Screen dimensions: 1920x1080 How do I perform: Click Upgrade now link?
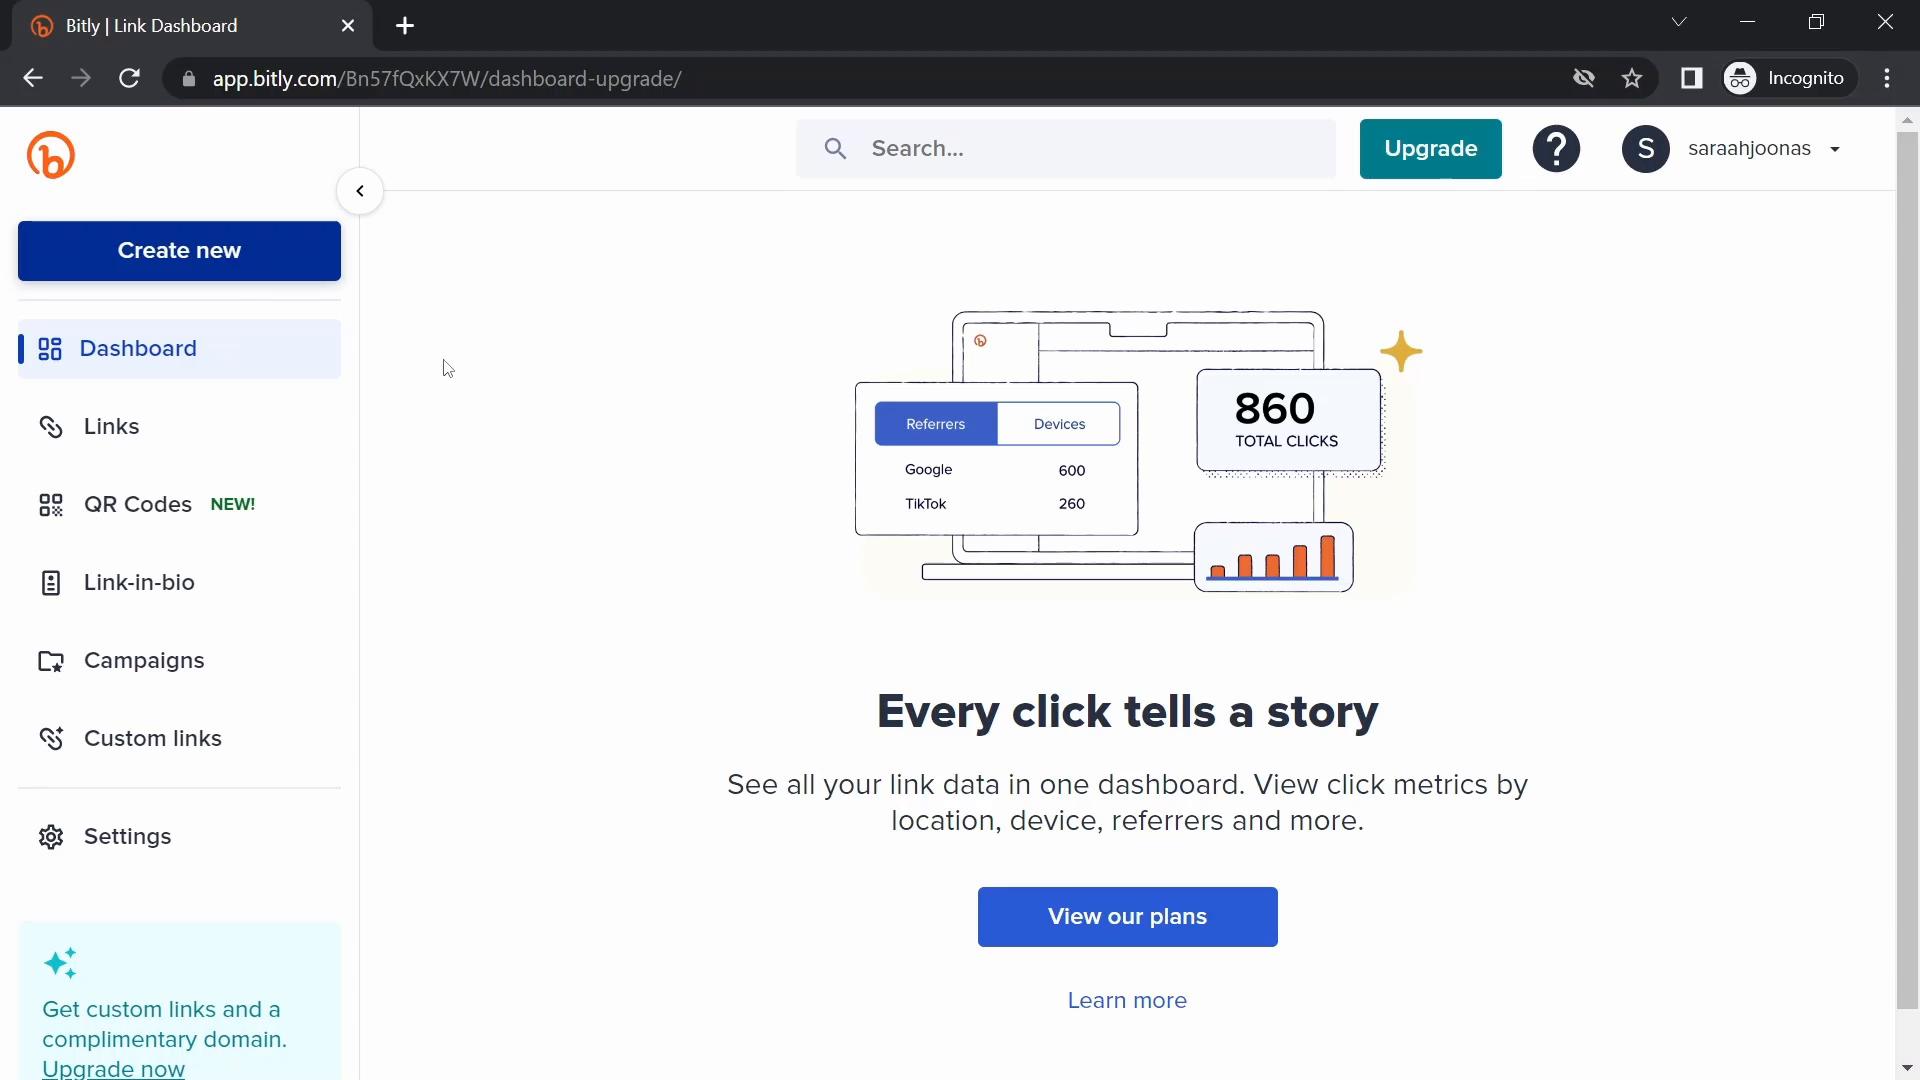pyautogui.click(x=113, y=1069)
